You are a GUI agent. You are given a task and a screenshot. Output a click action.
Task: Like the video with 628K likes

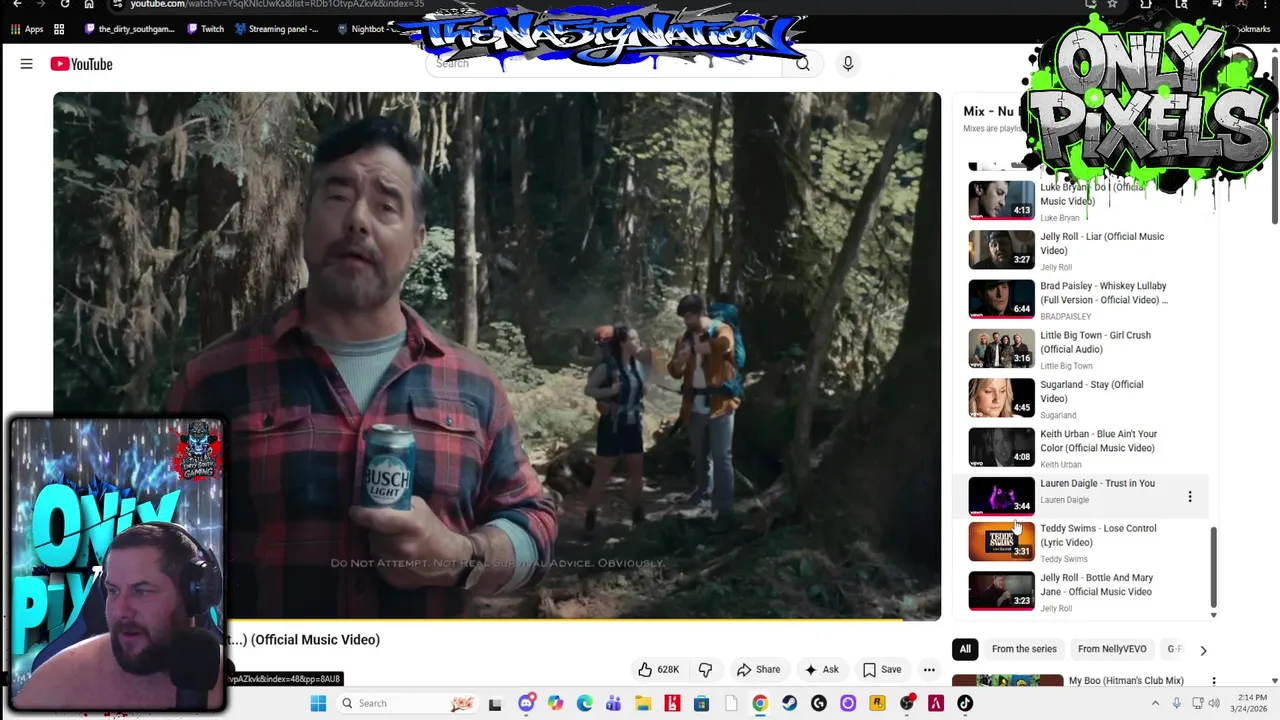coord(658,670)
